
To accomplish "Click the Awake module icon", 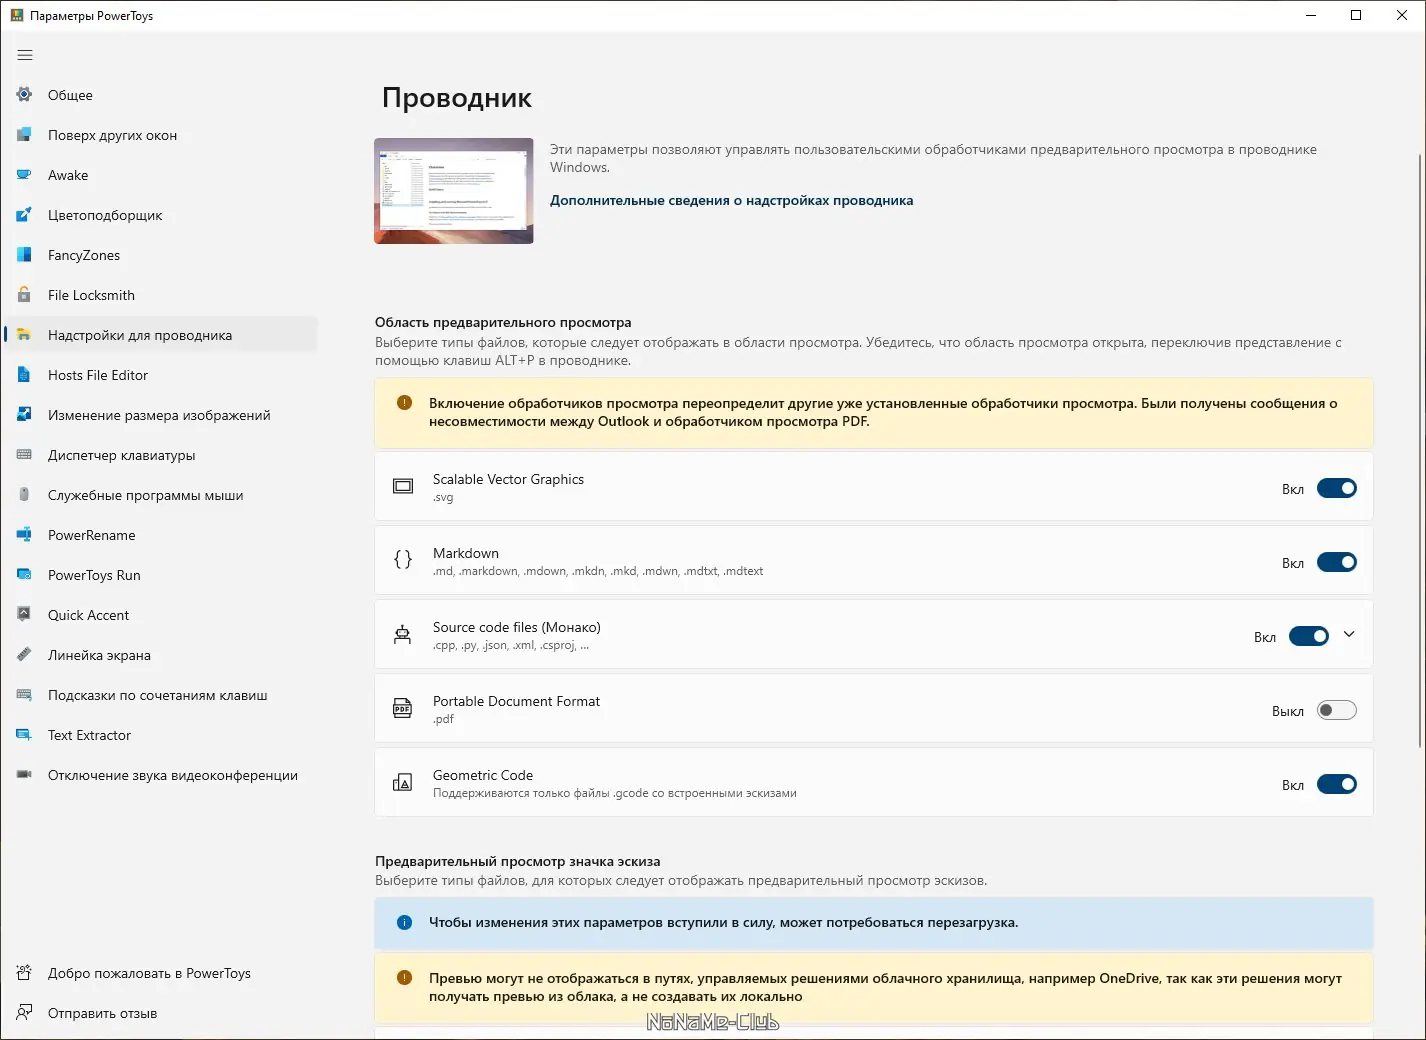I will (x=23, y=175).
